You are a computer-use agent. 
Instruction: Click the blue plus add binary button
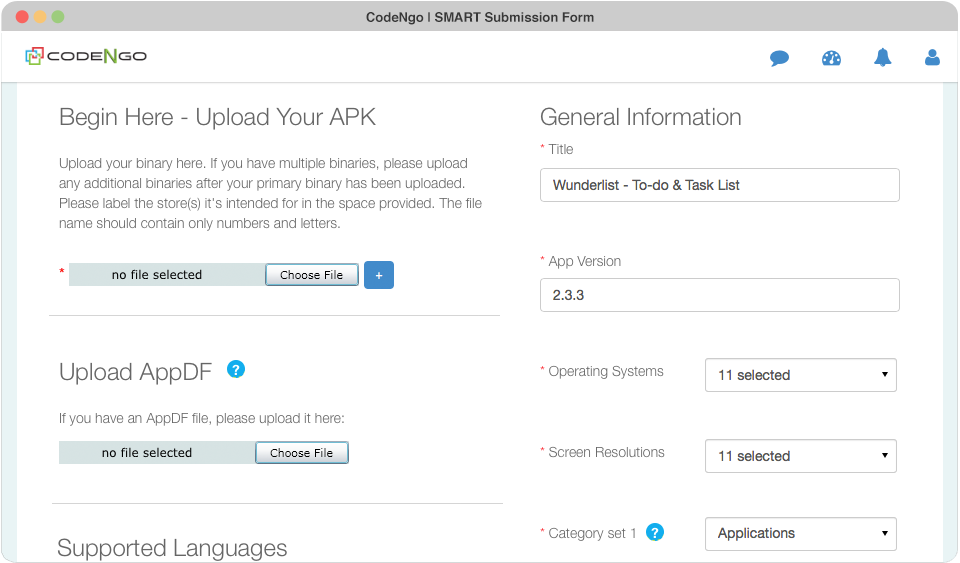(379, 275)
